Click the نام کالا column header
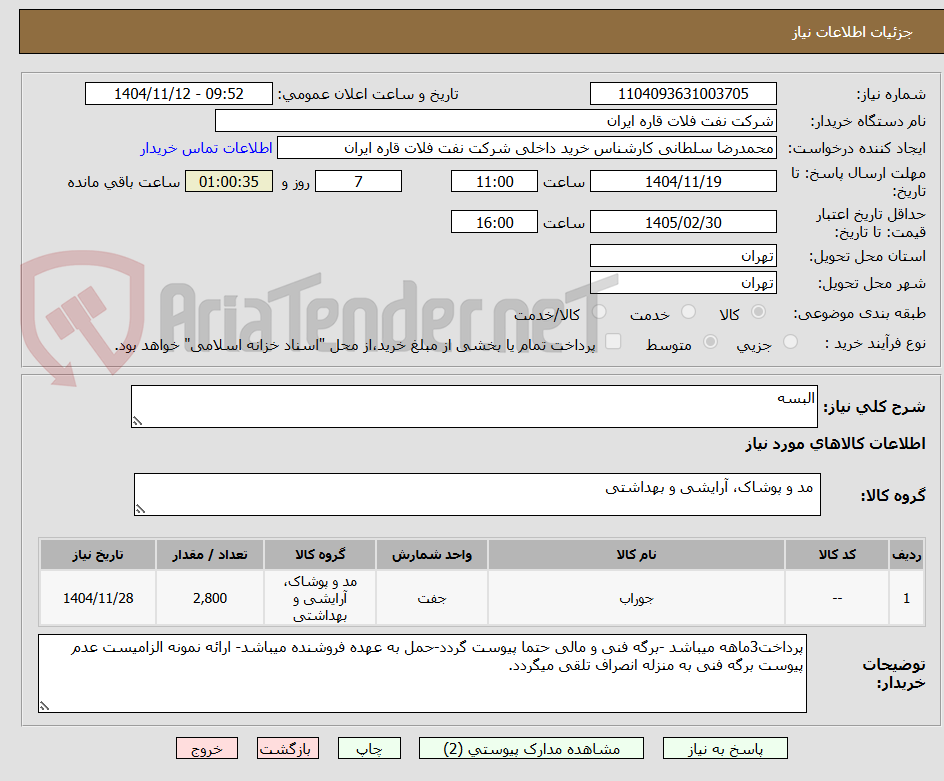944x781 pixels. point(636,555)
